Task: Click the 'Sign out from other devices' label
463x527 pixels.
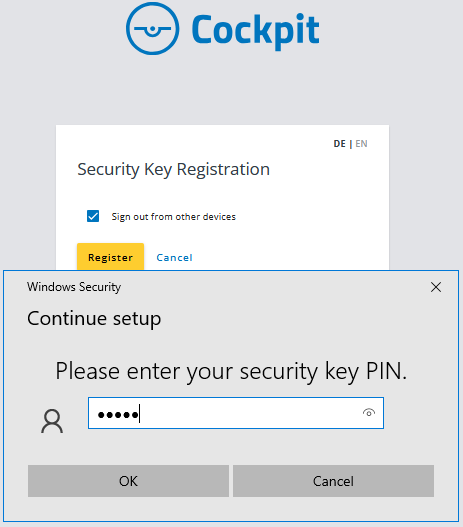Action: click(x=174, y=217)
